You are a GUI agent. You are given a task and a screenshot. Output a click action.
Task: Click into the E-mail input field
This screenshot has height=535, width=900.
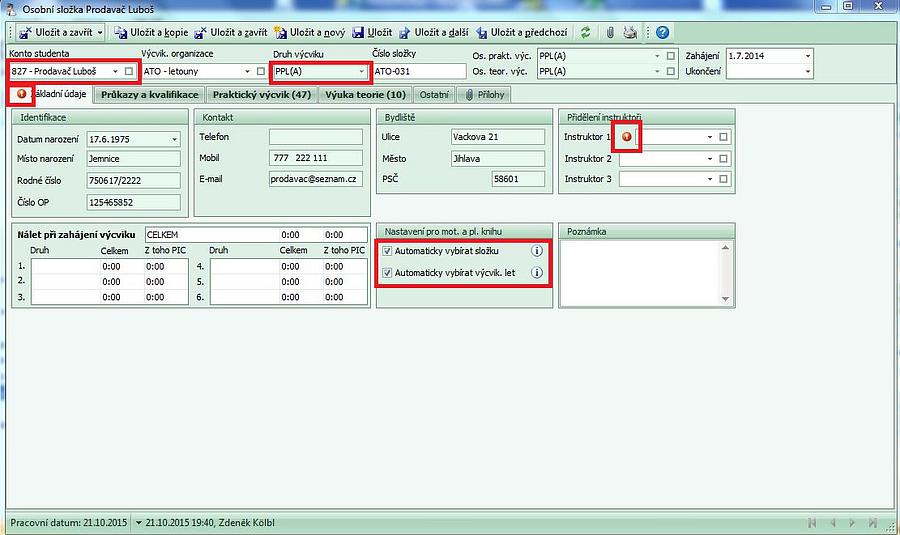(x=315, y=179)
